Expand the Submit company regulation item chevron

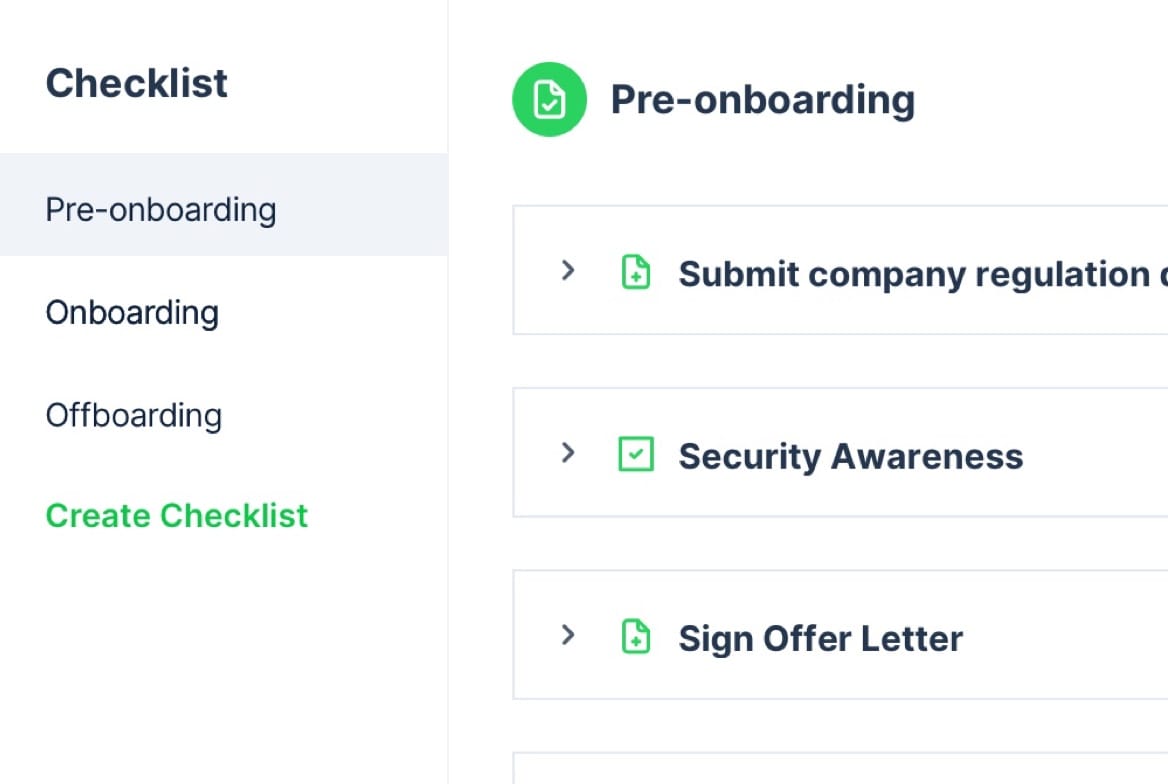[568, 270]
